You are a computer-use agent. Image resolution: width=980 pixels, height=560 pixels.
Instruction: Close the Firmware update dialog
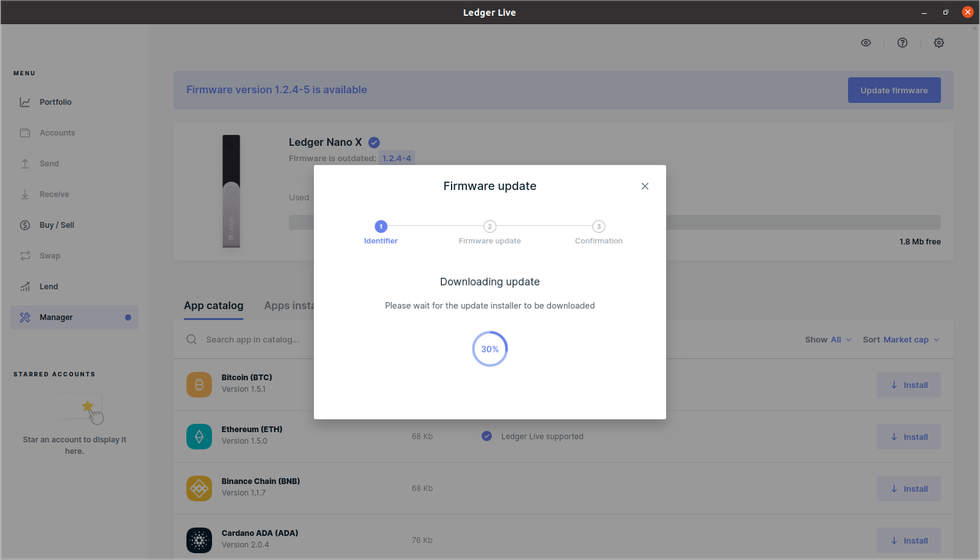(x=645, y=186)
